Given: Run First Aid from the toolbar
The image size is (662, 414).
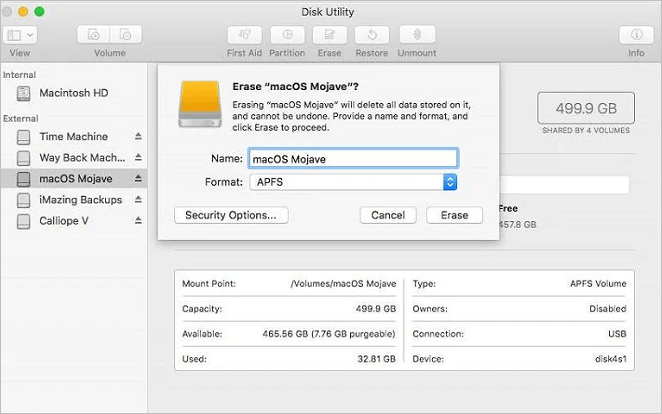Looking at the screenshot, I should coord(244,35).
